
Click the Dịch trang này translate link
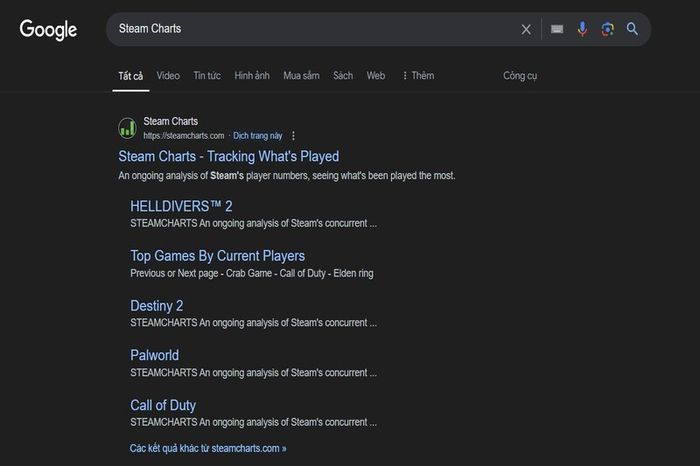(x=258, y=136)
